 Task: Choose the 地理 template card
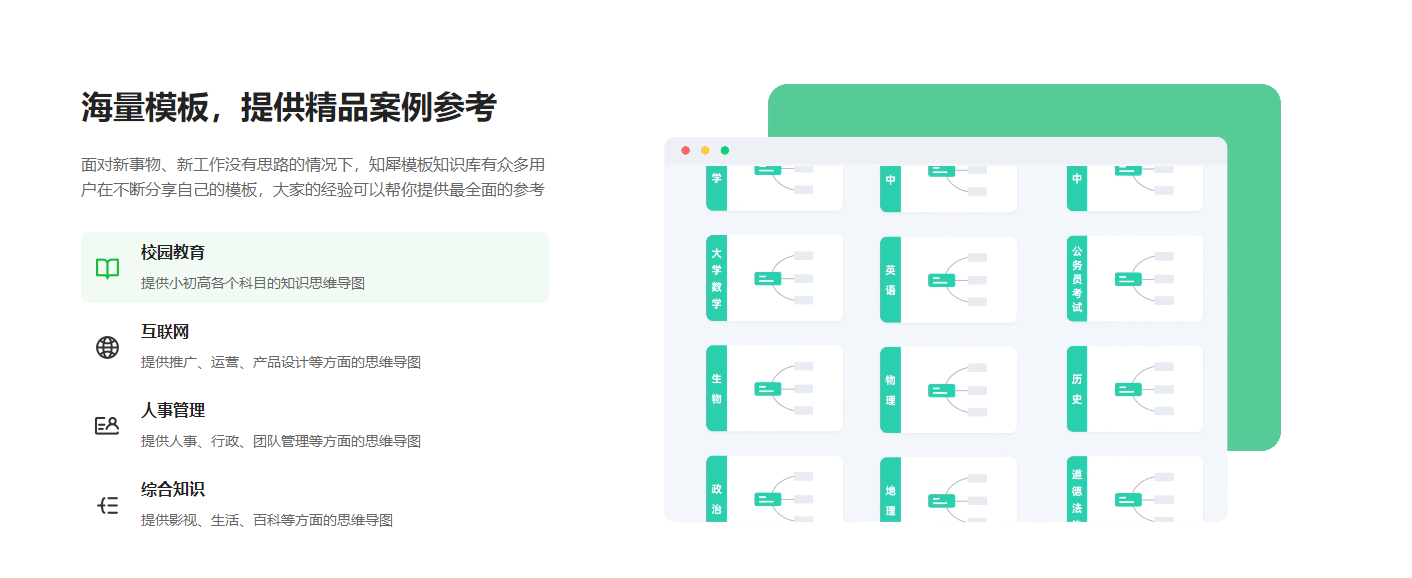(x=948, y=491)
